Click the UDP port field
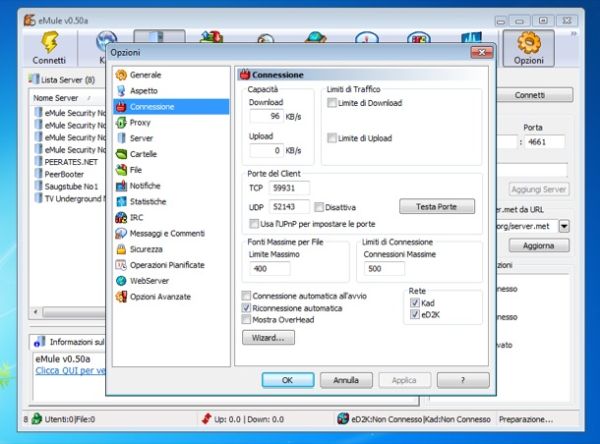Image resolution: width=600 pixels, height=444 pixels. coord(289,207)
